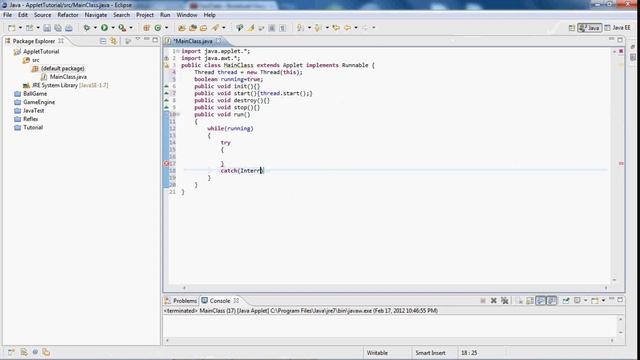Open the File menu
This screenshot has width=640, height=360.
pos(7,15)
